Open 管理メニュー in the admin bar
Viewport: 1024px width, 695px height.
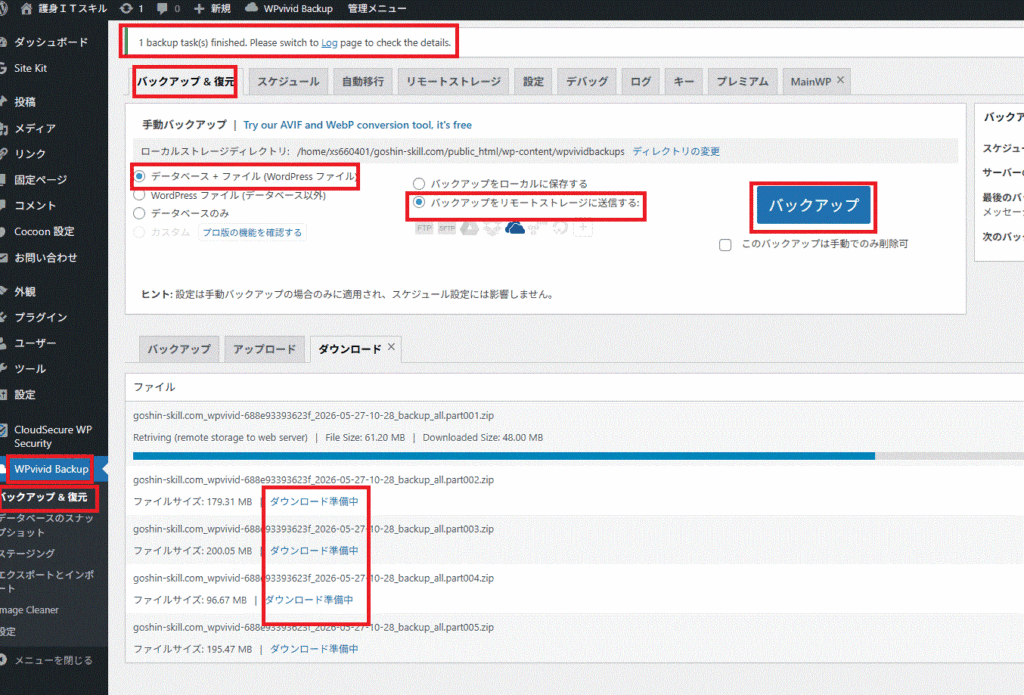pos(377,8)
